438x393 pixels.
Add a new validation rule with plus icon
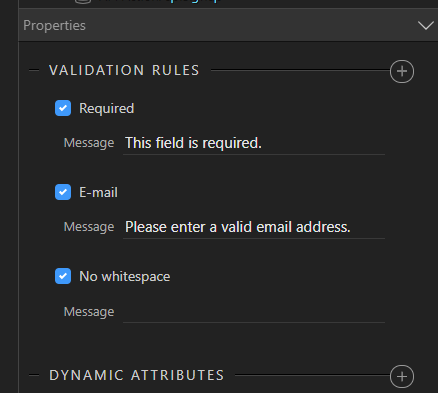click(402, 71)
